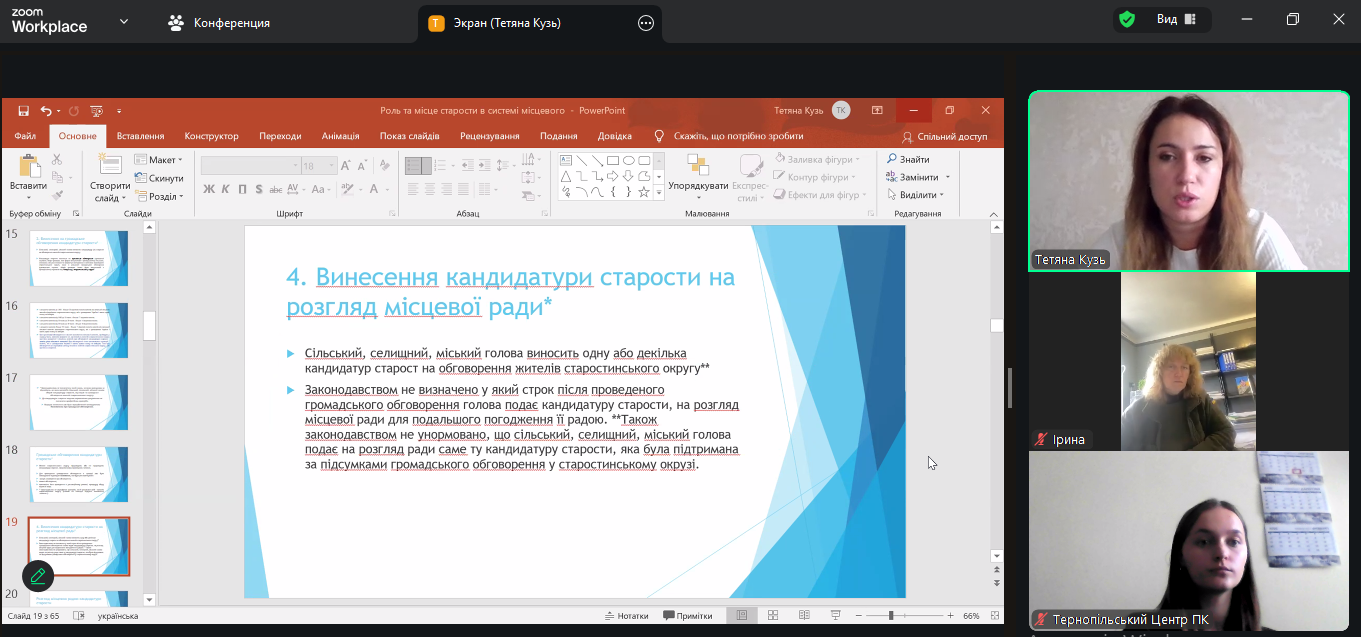Start slideshow from status bar icon

[835, 616]
